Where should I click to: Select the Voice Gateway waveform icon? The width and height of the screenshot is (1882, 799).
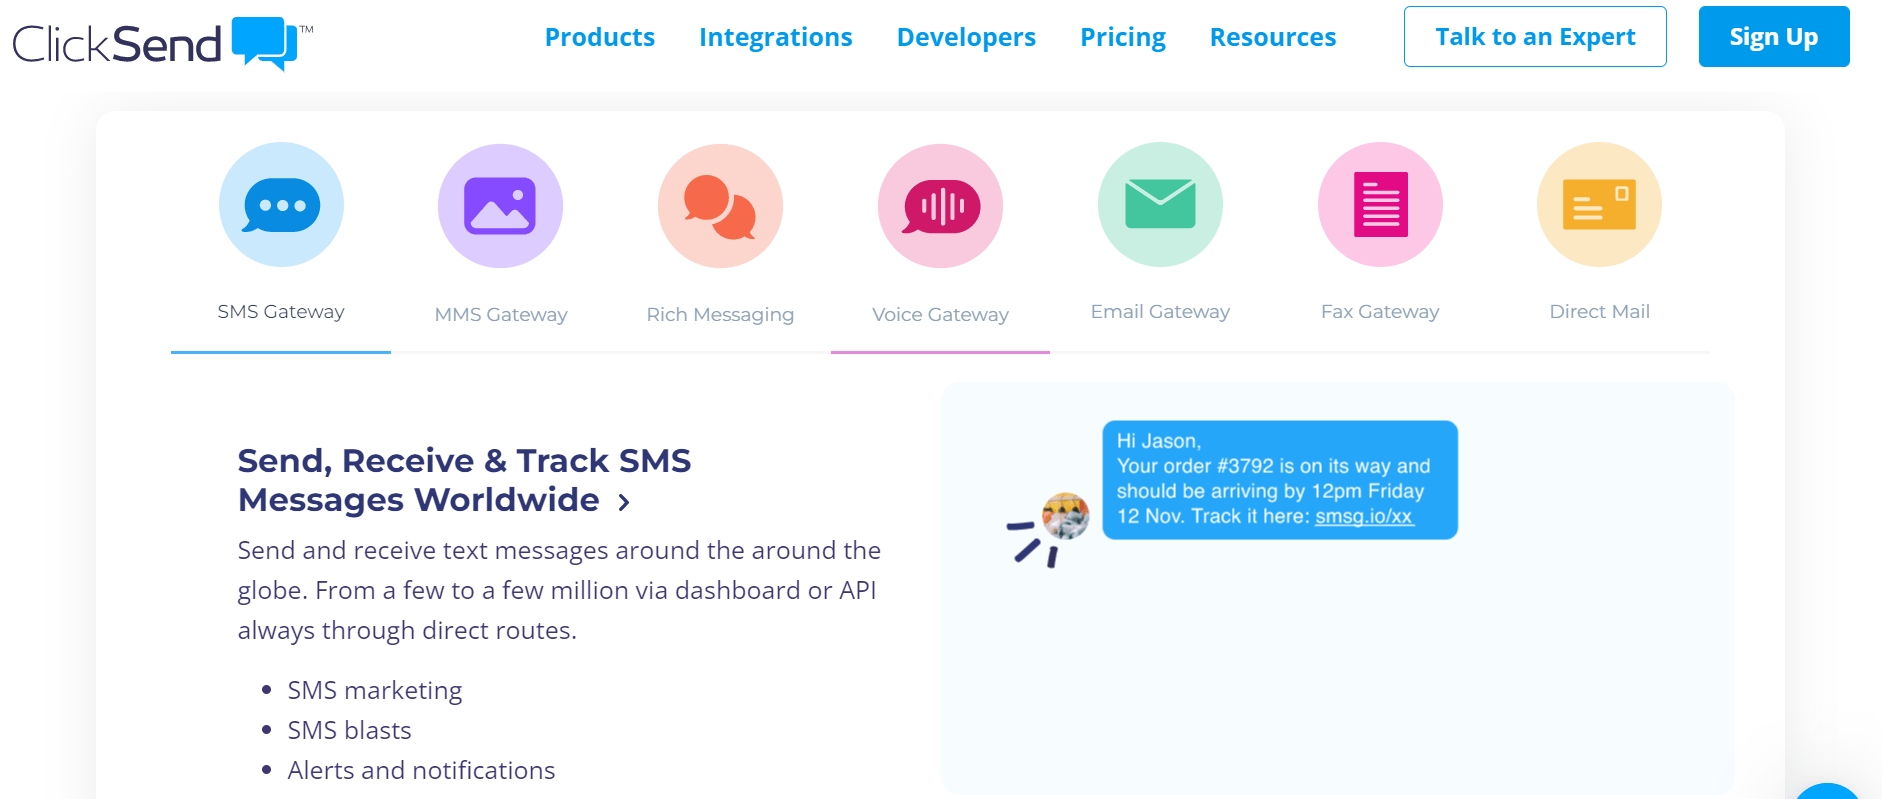940,206
